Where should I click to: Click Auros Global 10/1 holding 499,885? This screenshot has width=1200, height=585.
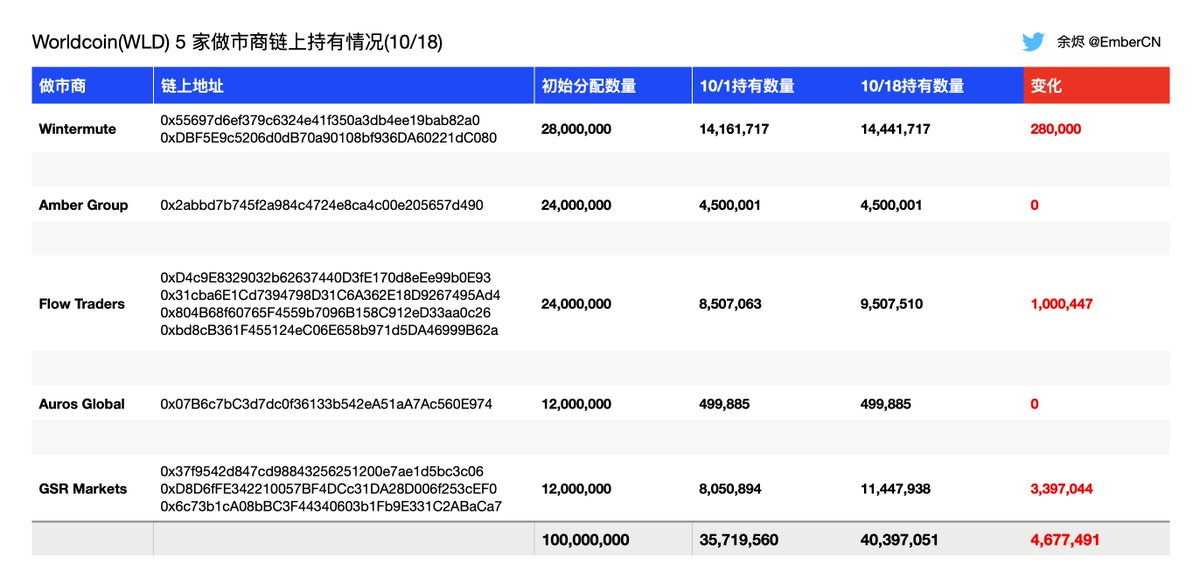click(x=724, y=404)
